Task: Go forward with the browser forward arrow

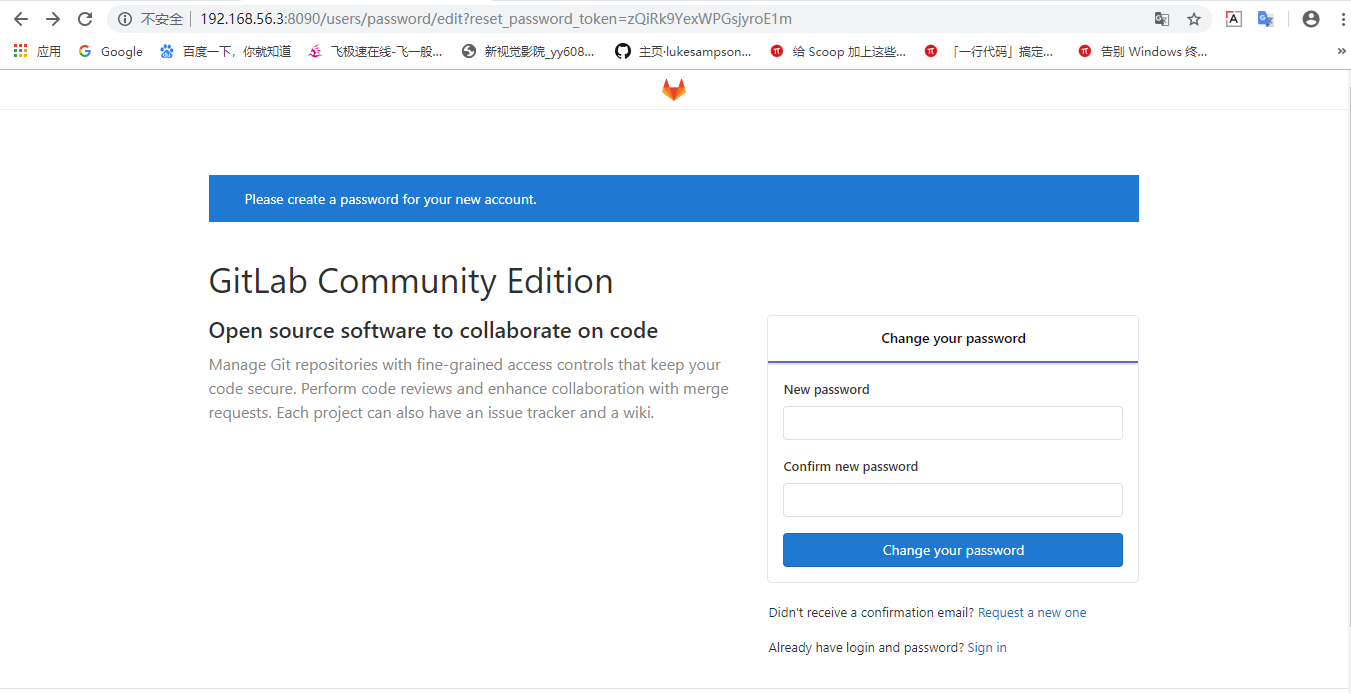Action: 53,19
